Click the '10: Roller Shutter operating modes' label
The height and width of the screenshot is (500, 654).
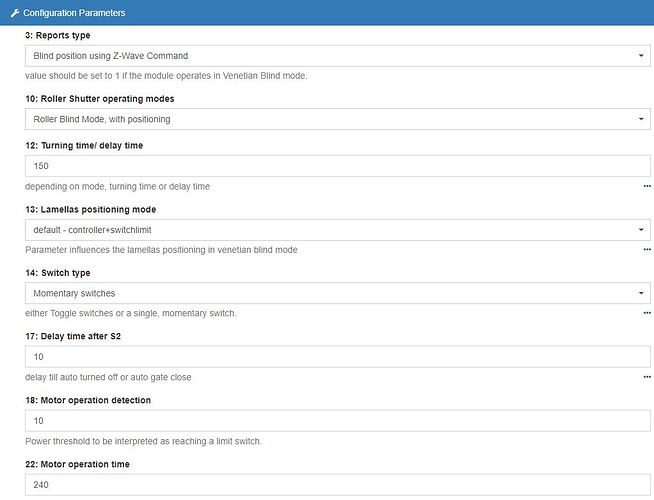100,99
